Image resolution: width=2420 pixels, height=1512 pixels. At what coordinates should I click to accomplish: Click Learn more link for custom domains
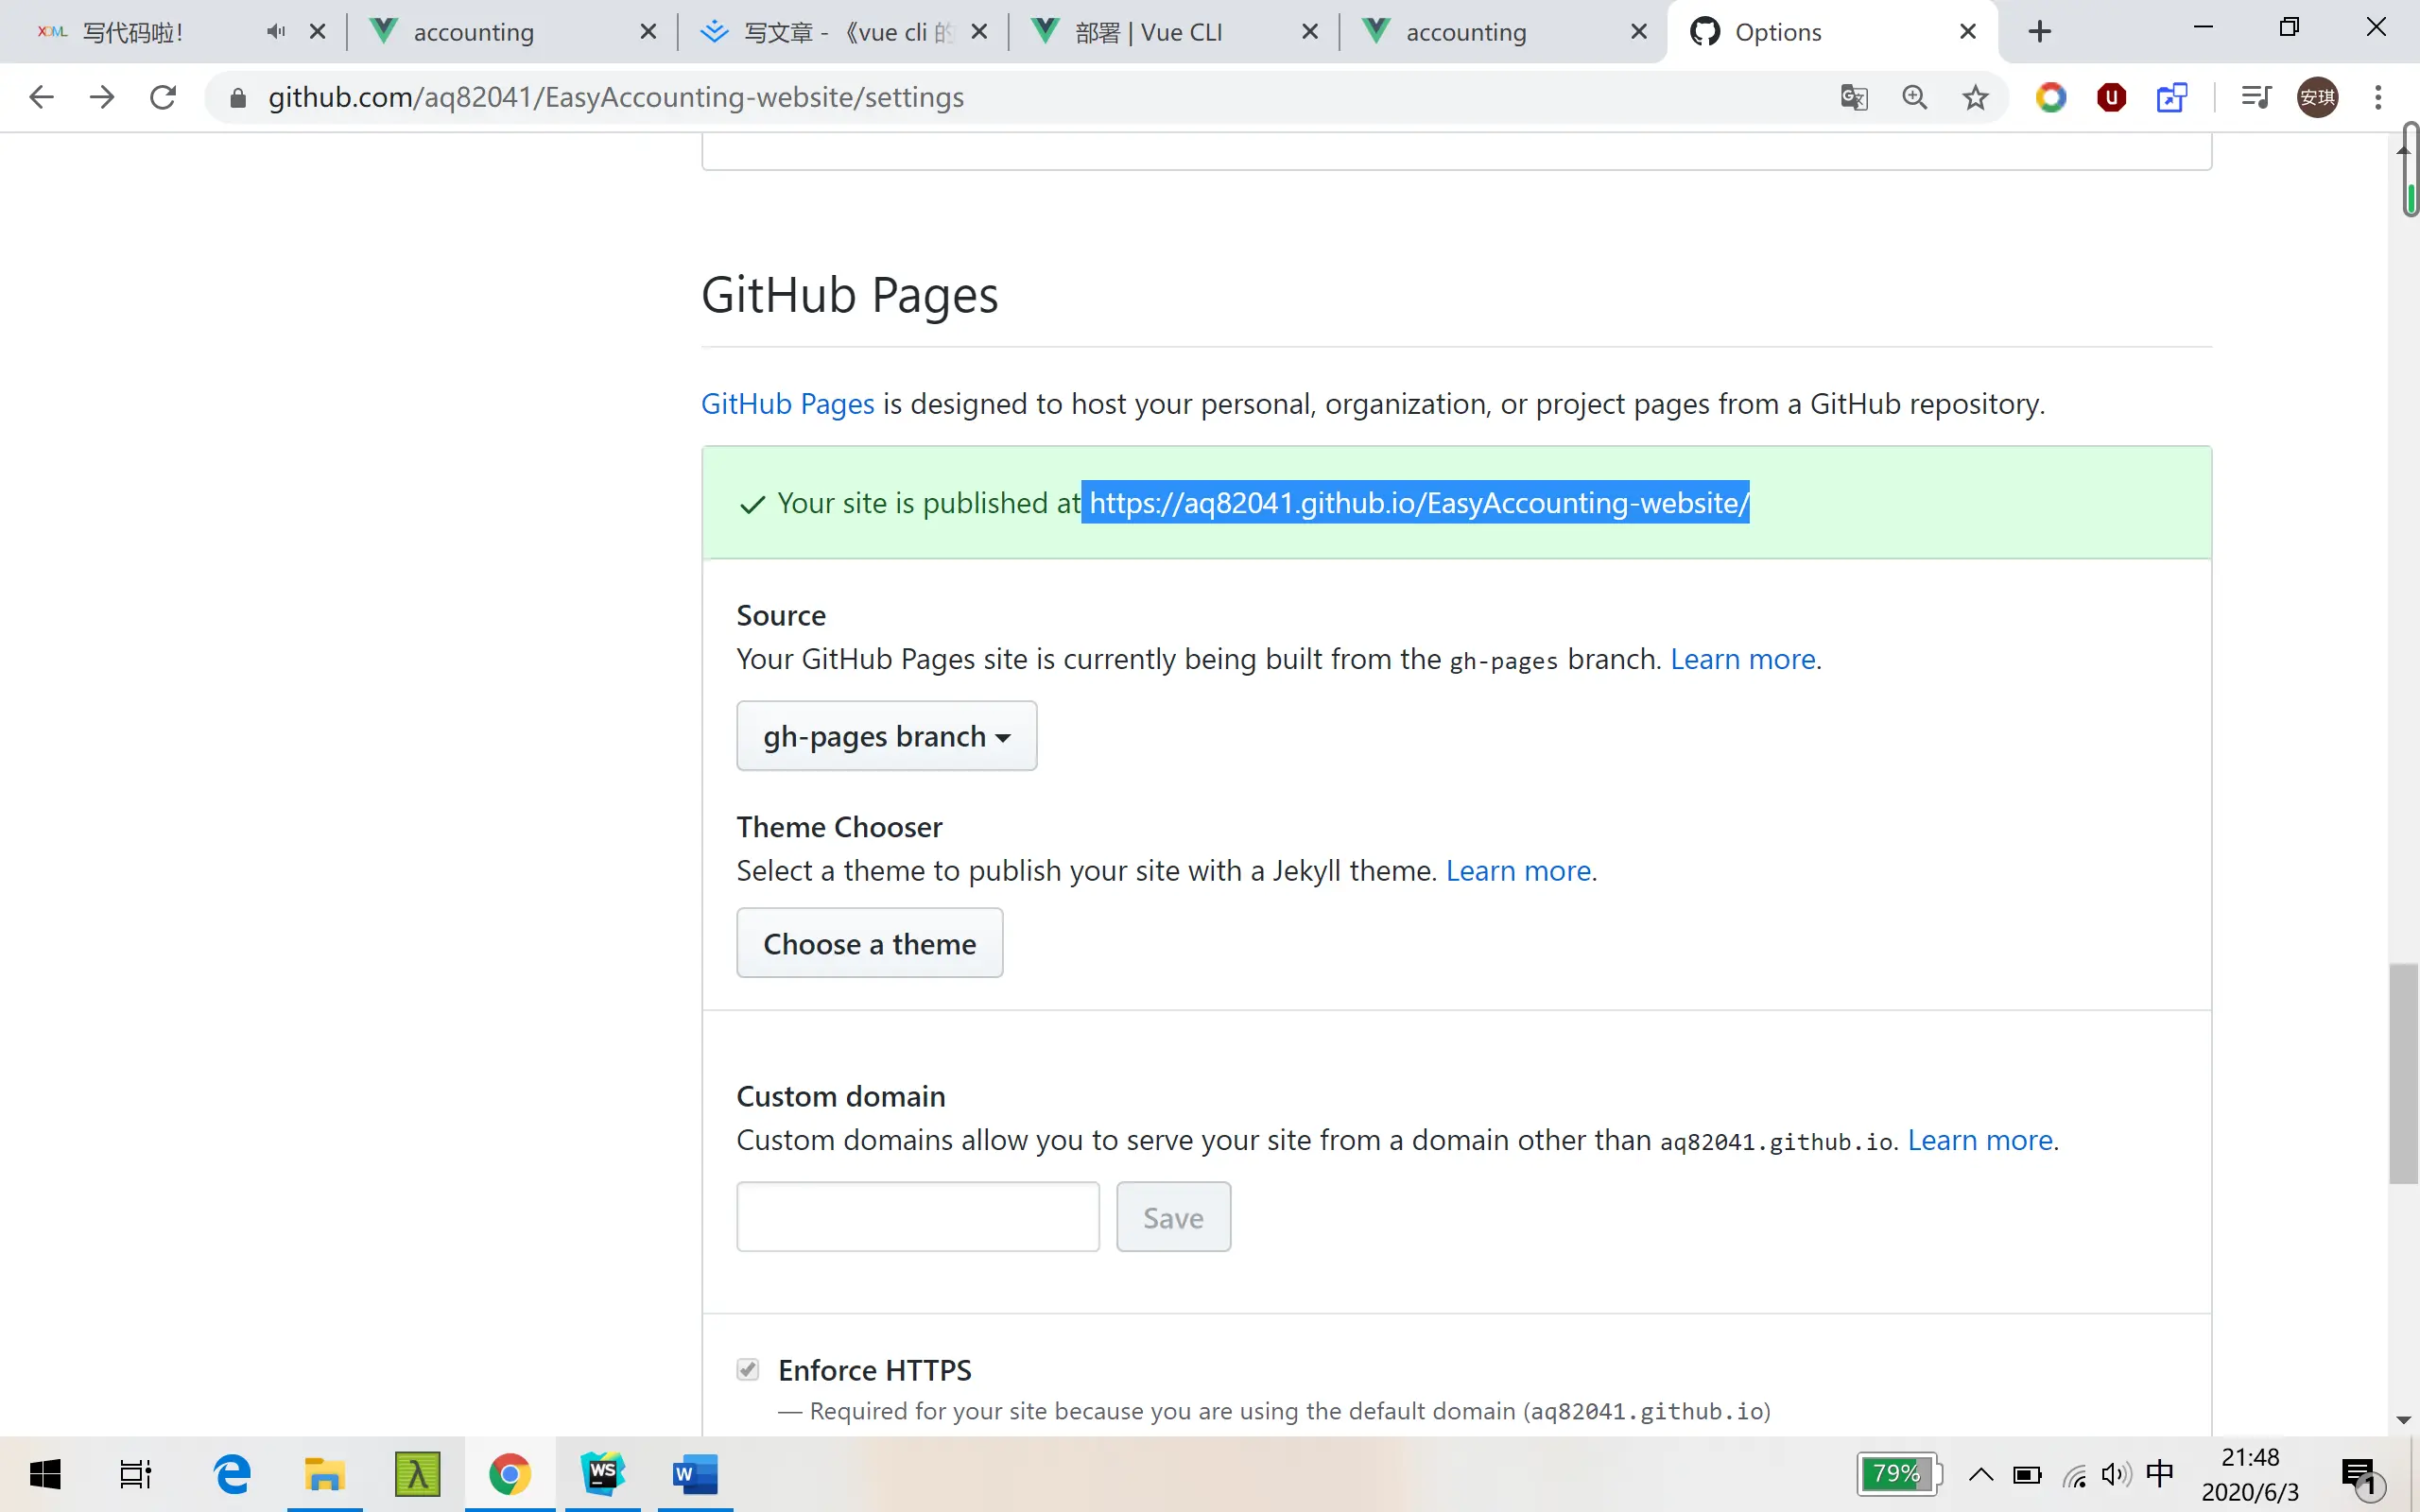[x=1979, y=1140]
